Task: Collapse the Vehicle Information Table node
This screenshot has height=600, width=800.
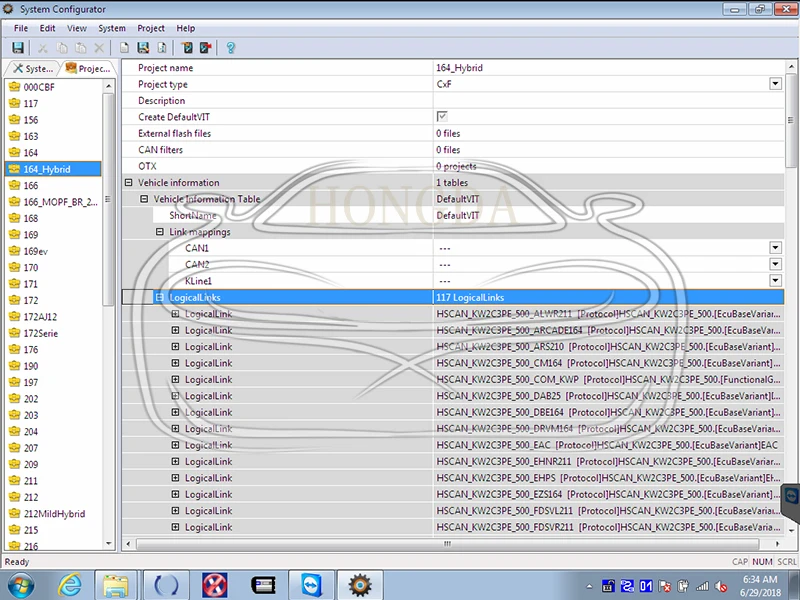Action: click(x=144, y=199)
